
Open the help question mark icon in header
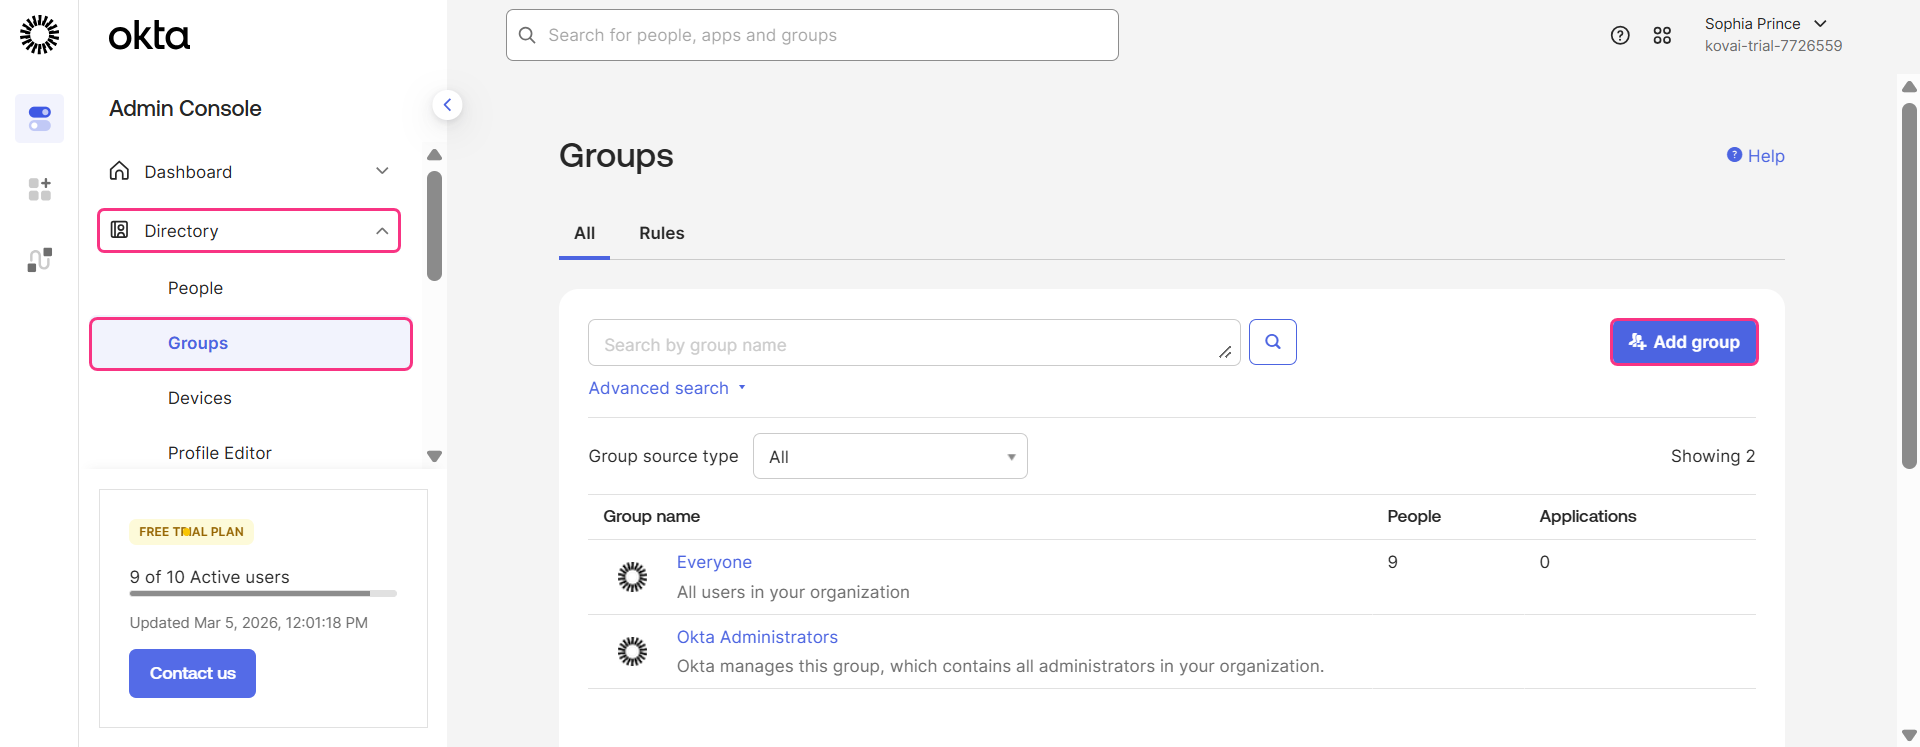click(1620, 35)
